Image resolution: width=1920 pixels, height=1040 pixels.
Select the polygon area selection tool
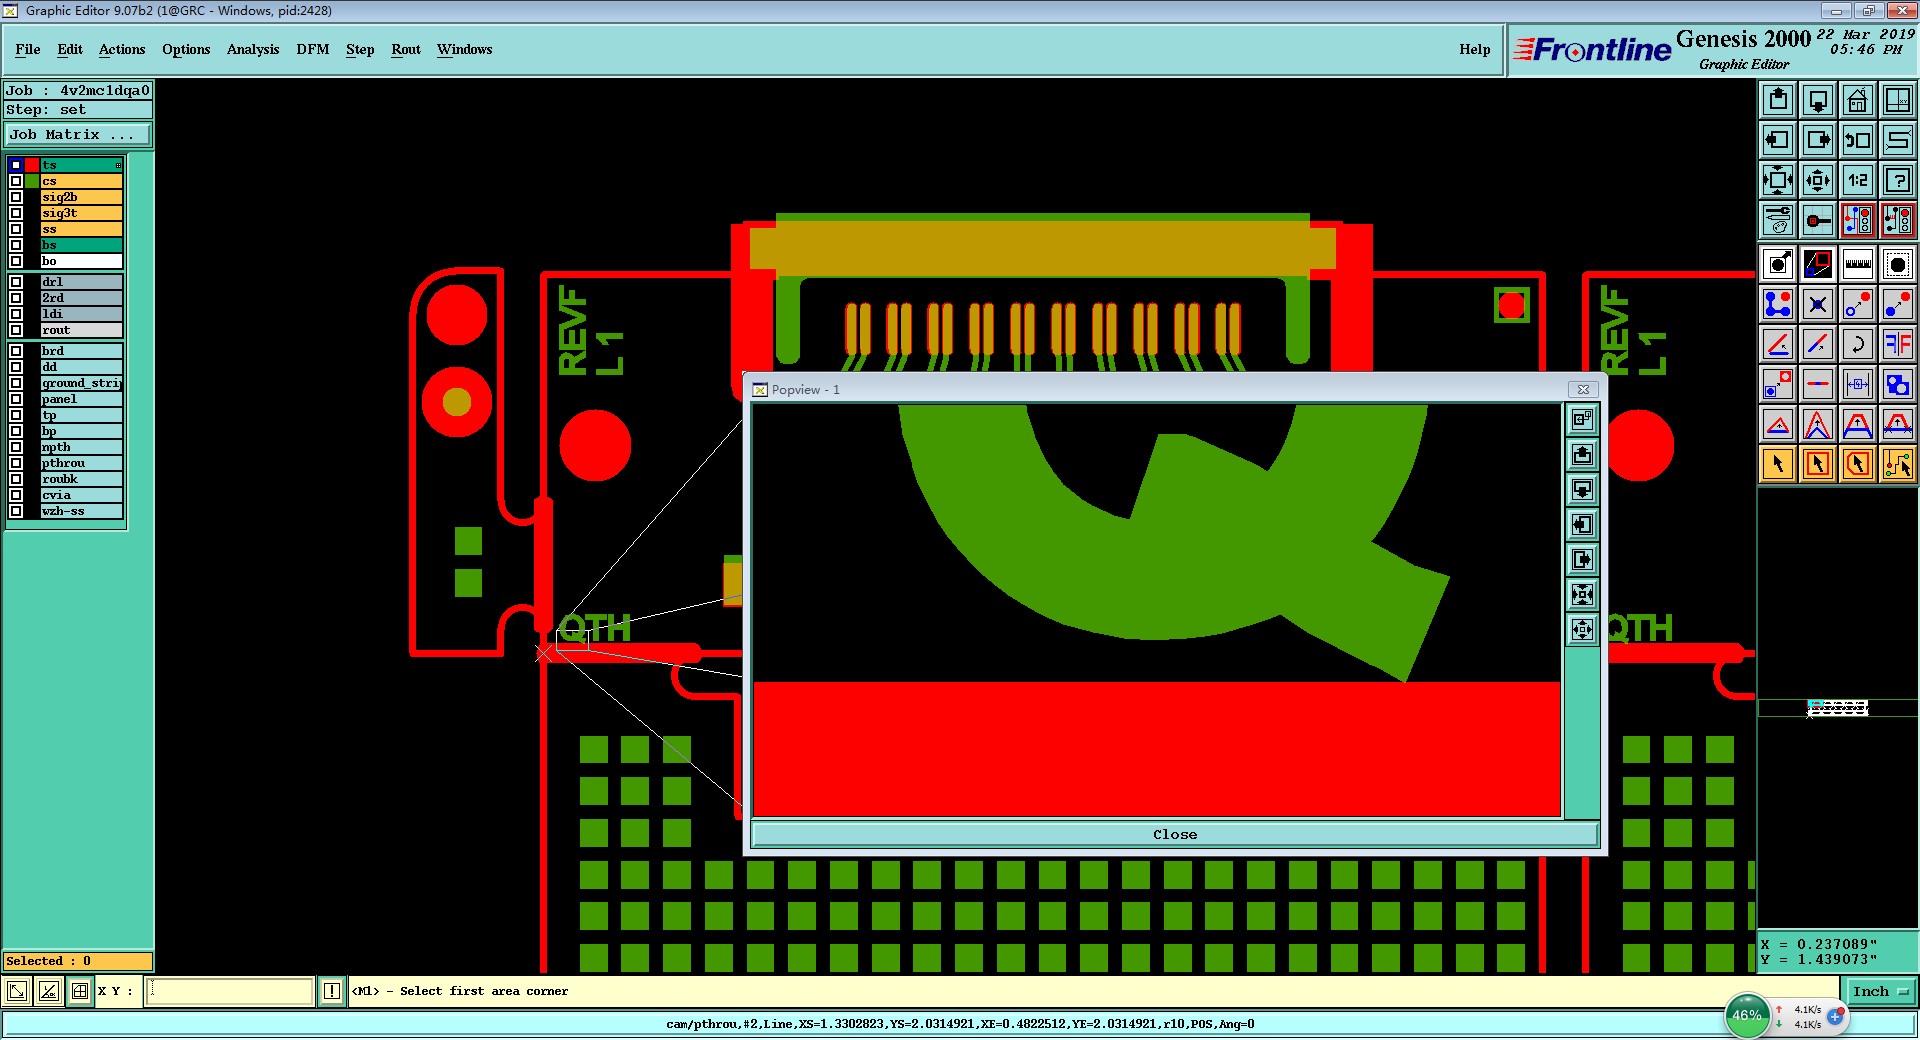(1858, 464)
